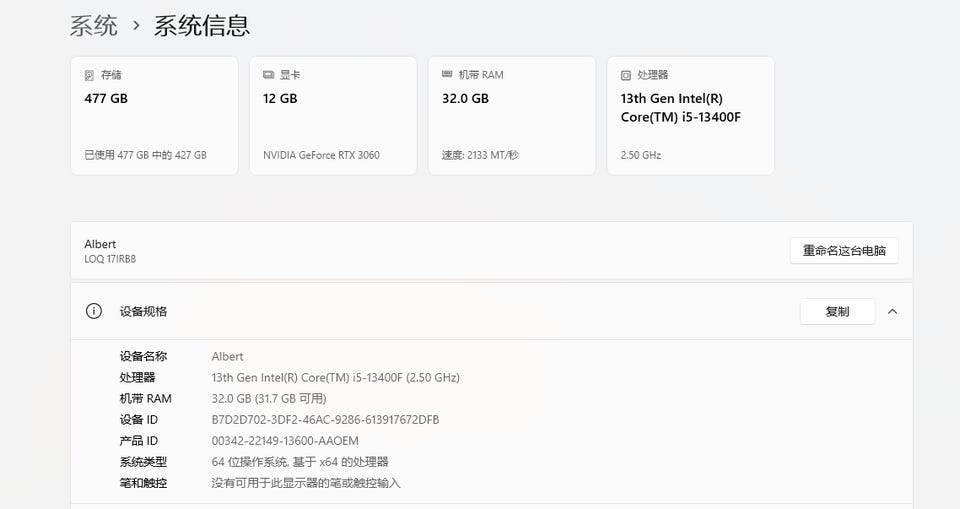
Task: Click 已使用 477 GB 中的 427 GB text
Action: [x=146, y=155]
